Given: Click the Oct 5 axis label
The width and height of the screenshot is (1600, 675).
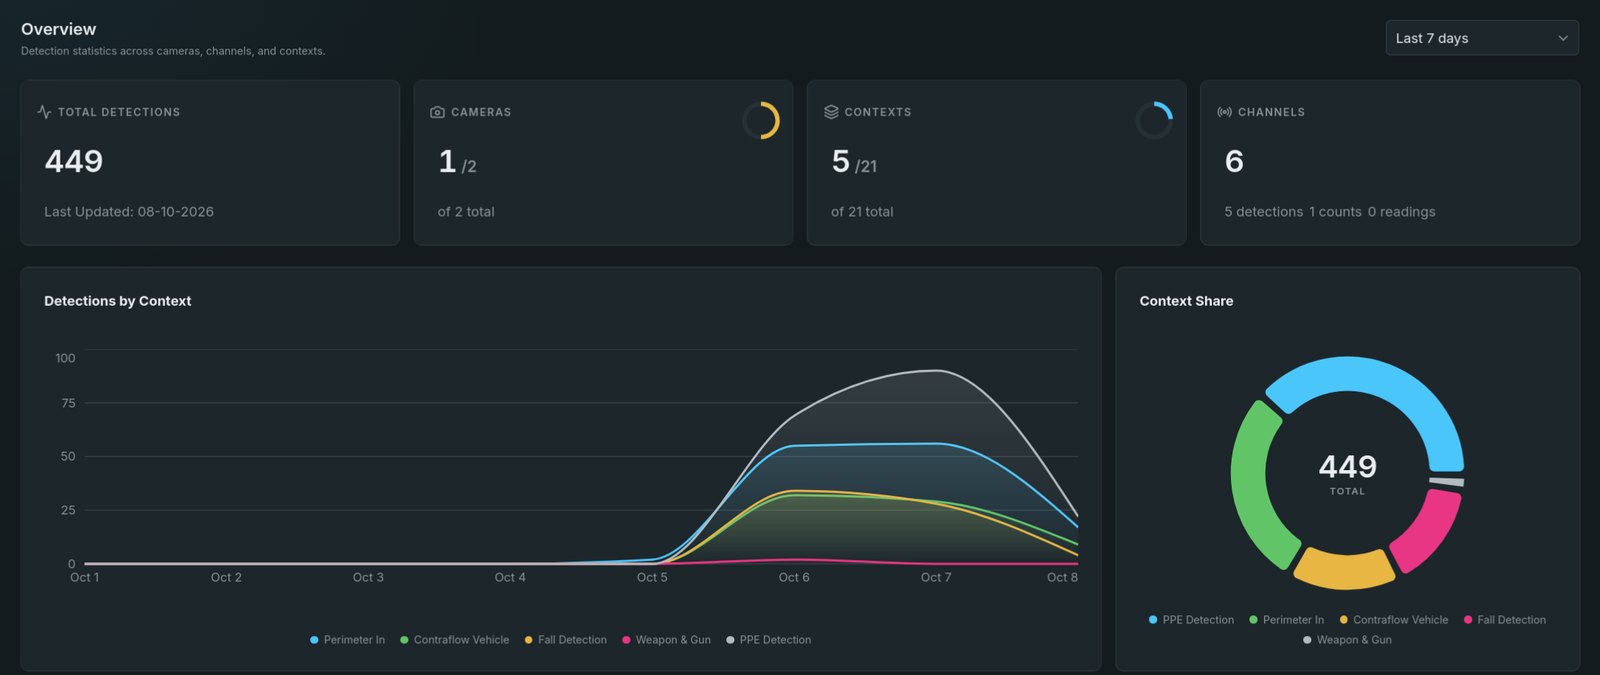Looking at the screenshot, I should point(652,577).
